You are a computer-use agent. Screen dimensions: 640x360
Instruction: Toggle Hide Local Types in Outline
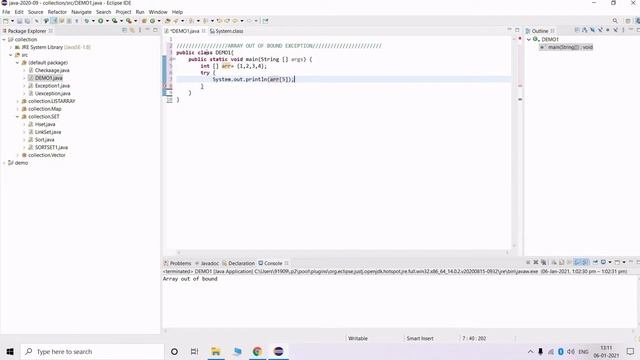(616, 30)
